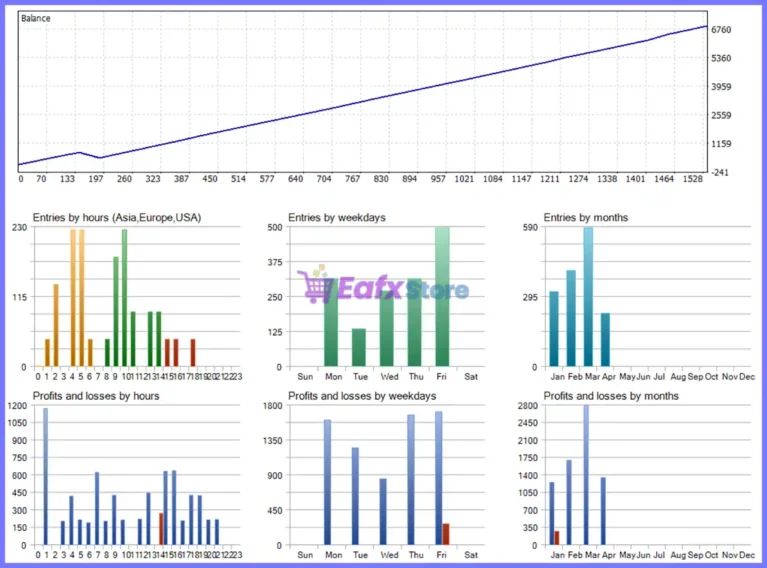Select Apr bar in Entries by months
The image size is (767, 568).
(605, 340)
